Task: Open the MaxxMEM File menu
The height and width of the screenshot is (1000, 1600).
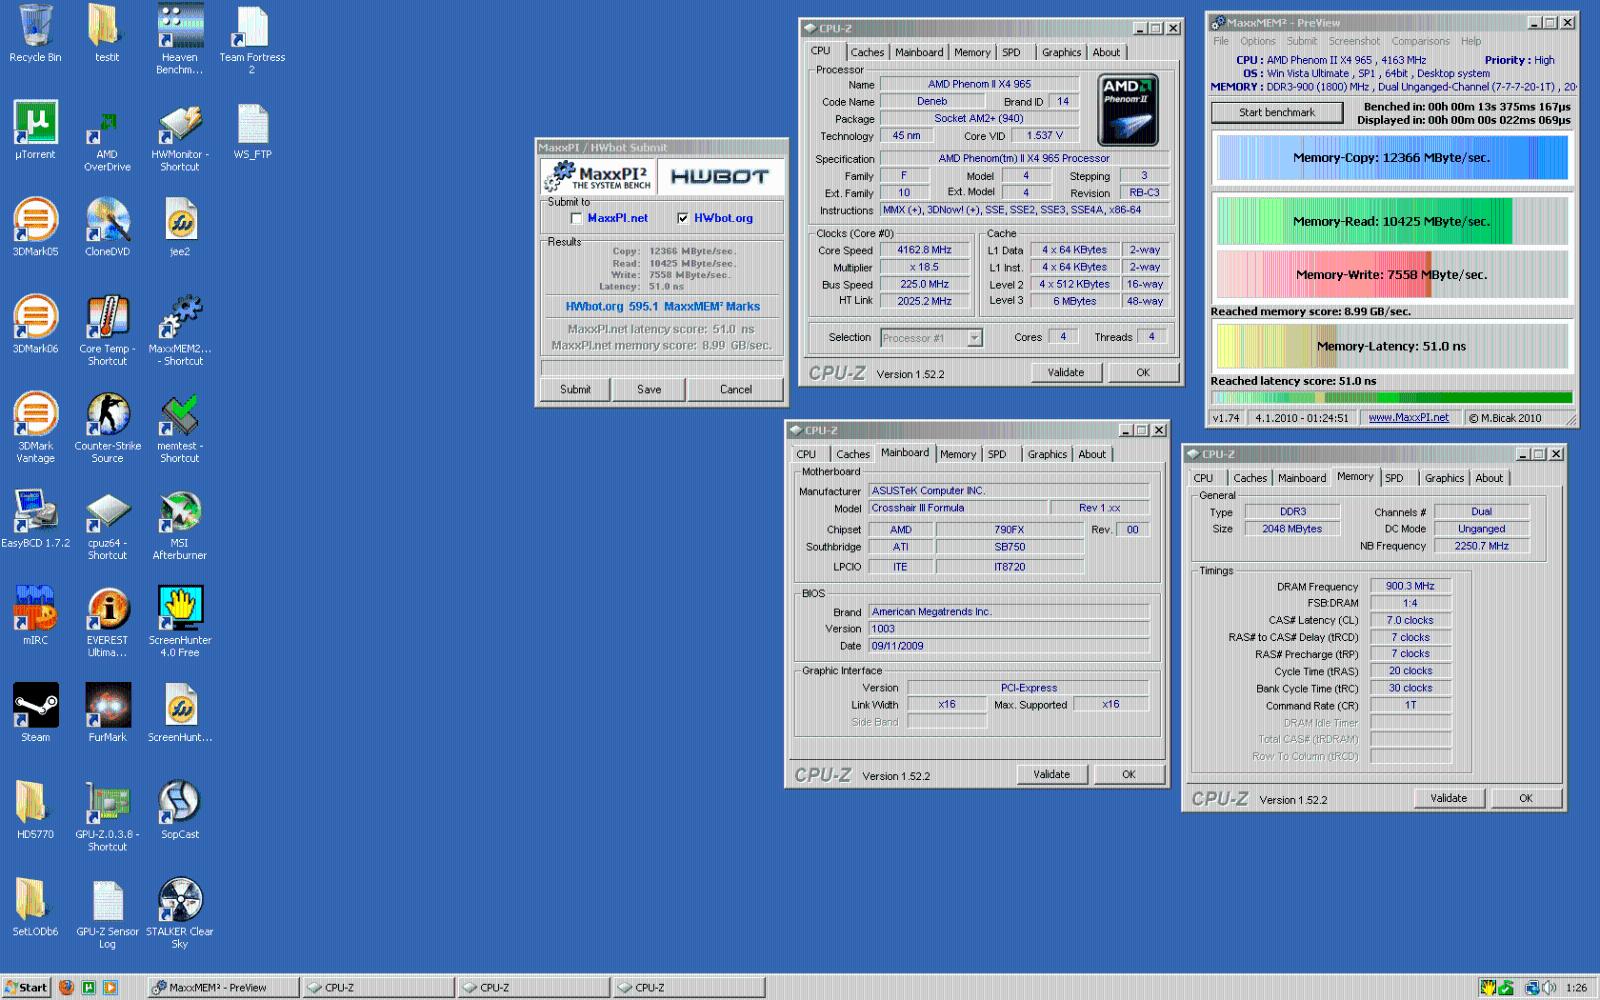Action: [1221, 41]
